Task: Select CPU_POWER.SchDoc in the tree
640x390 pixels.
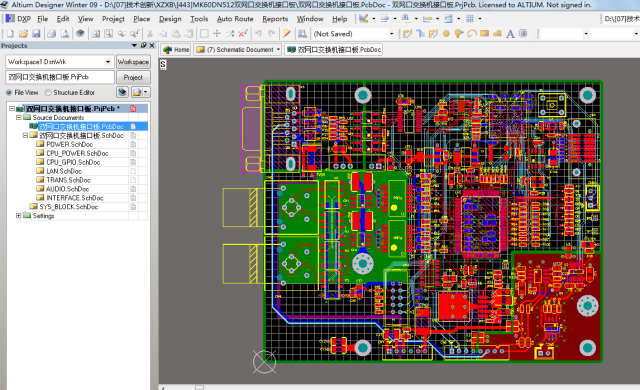Action: [x=77, y=153]
